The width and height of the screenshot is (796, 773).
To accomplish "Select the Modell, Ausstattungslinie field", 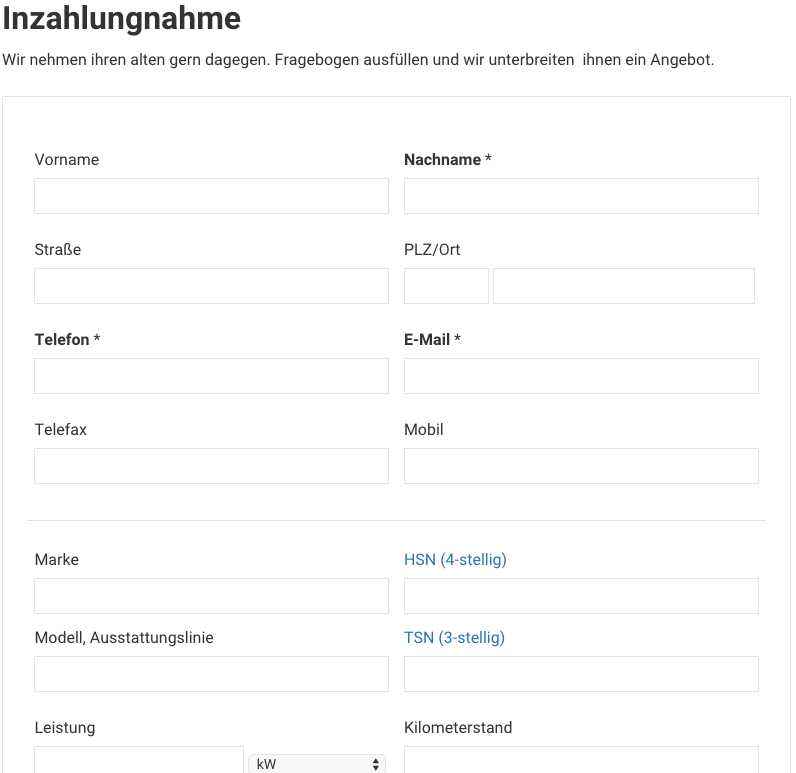I will coord(211,674).
